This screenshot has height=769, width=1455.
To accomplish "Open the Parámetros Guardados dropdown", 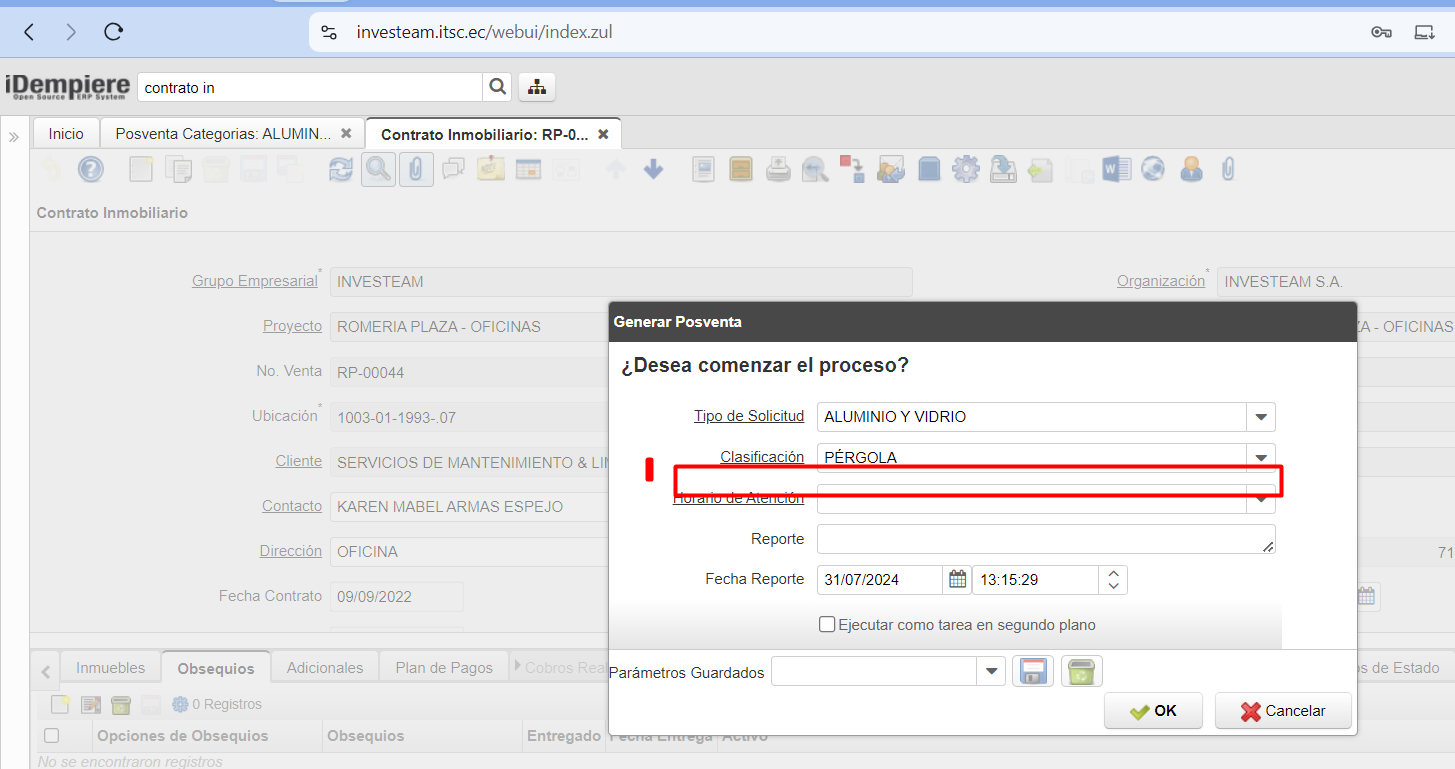I will (991, 672).
